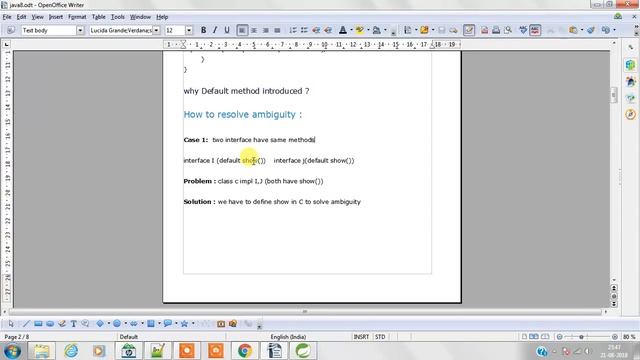Select the Text drawing tool
The height and width of the screenshot is (360, 640).
pyautogui.click(x=73, y=324)
